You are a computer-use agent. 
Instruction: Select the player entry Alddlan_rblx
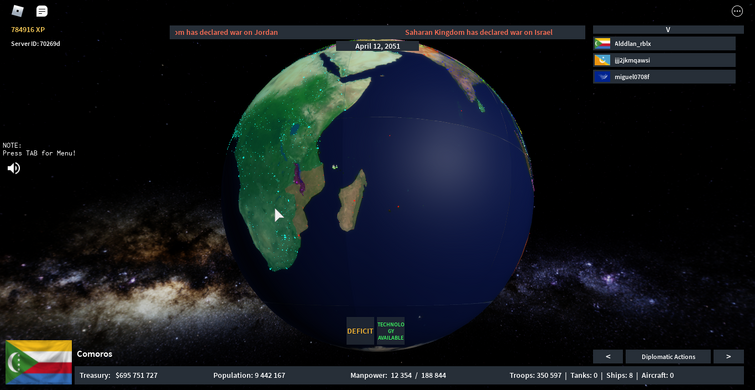[x=664, y=43]
